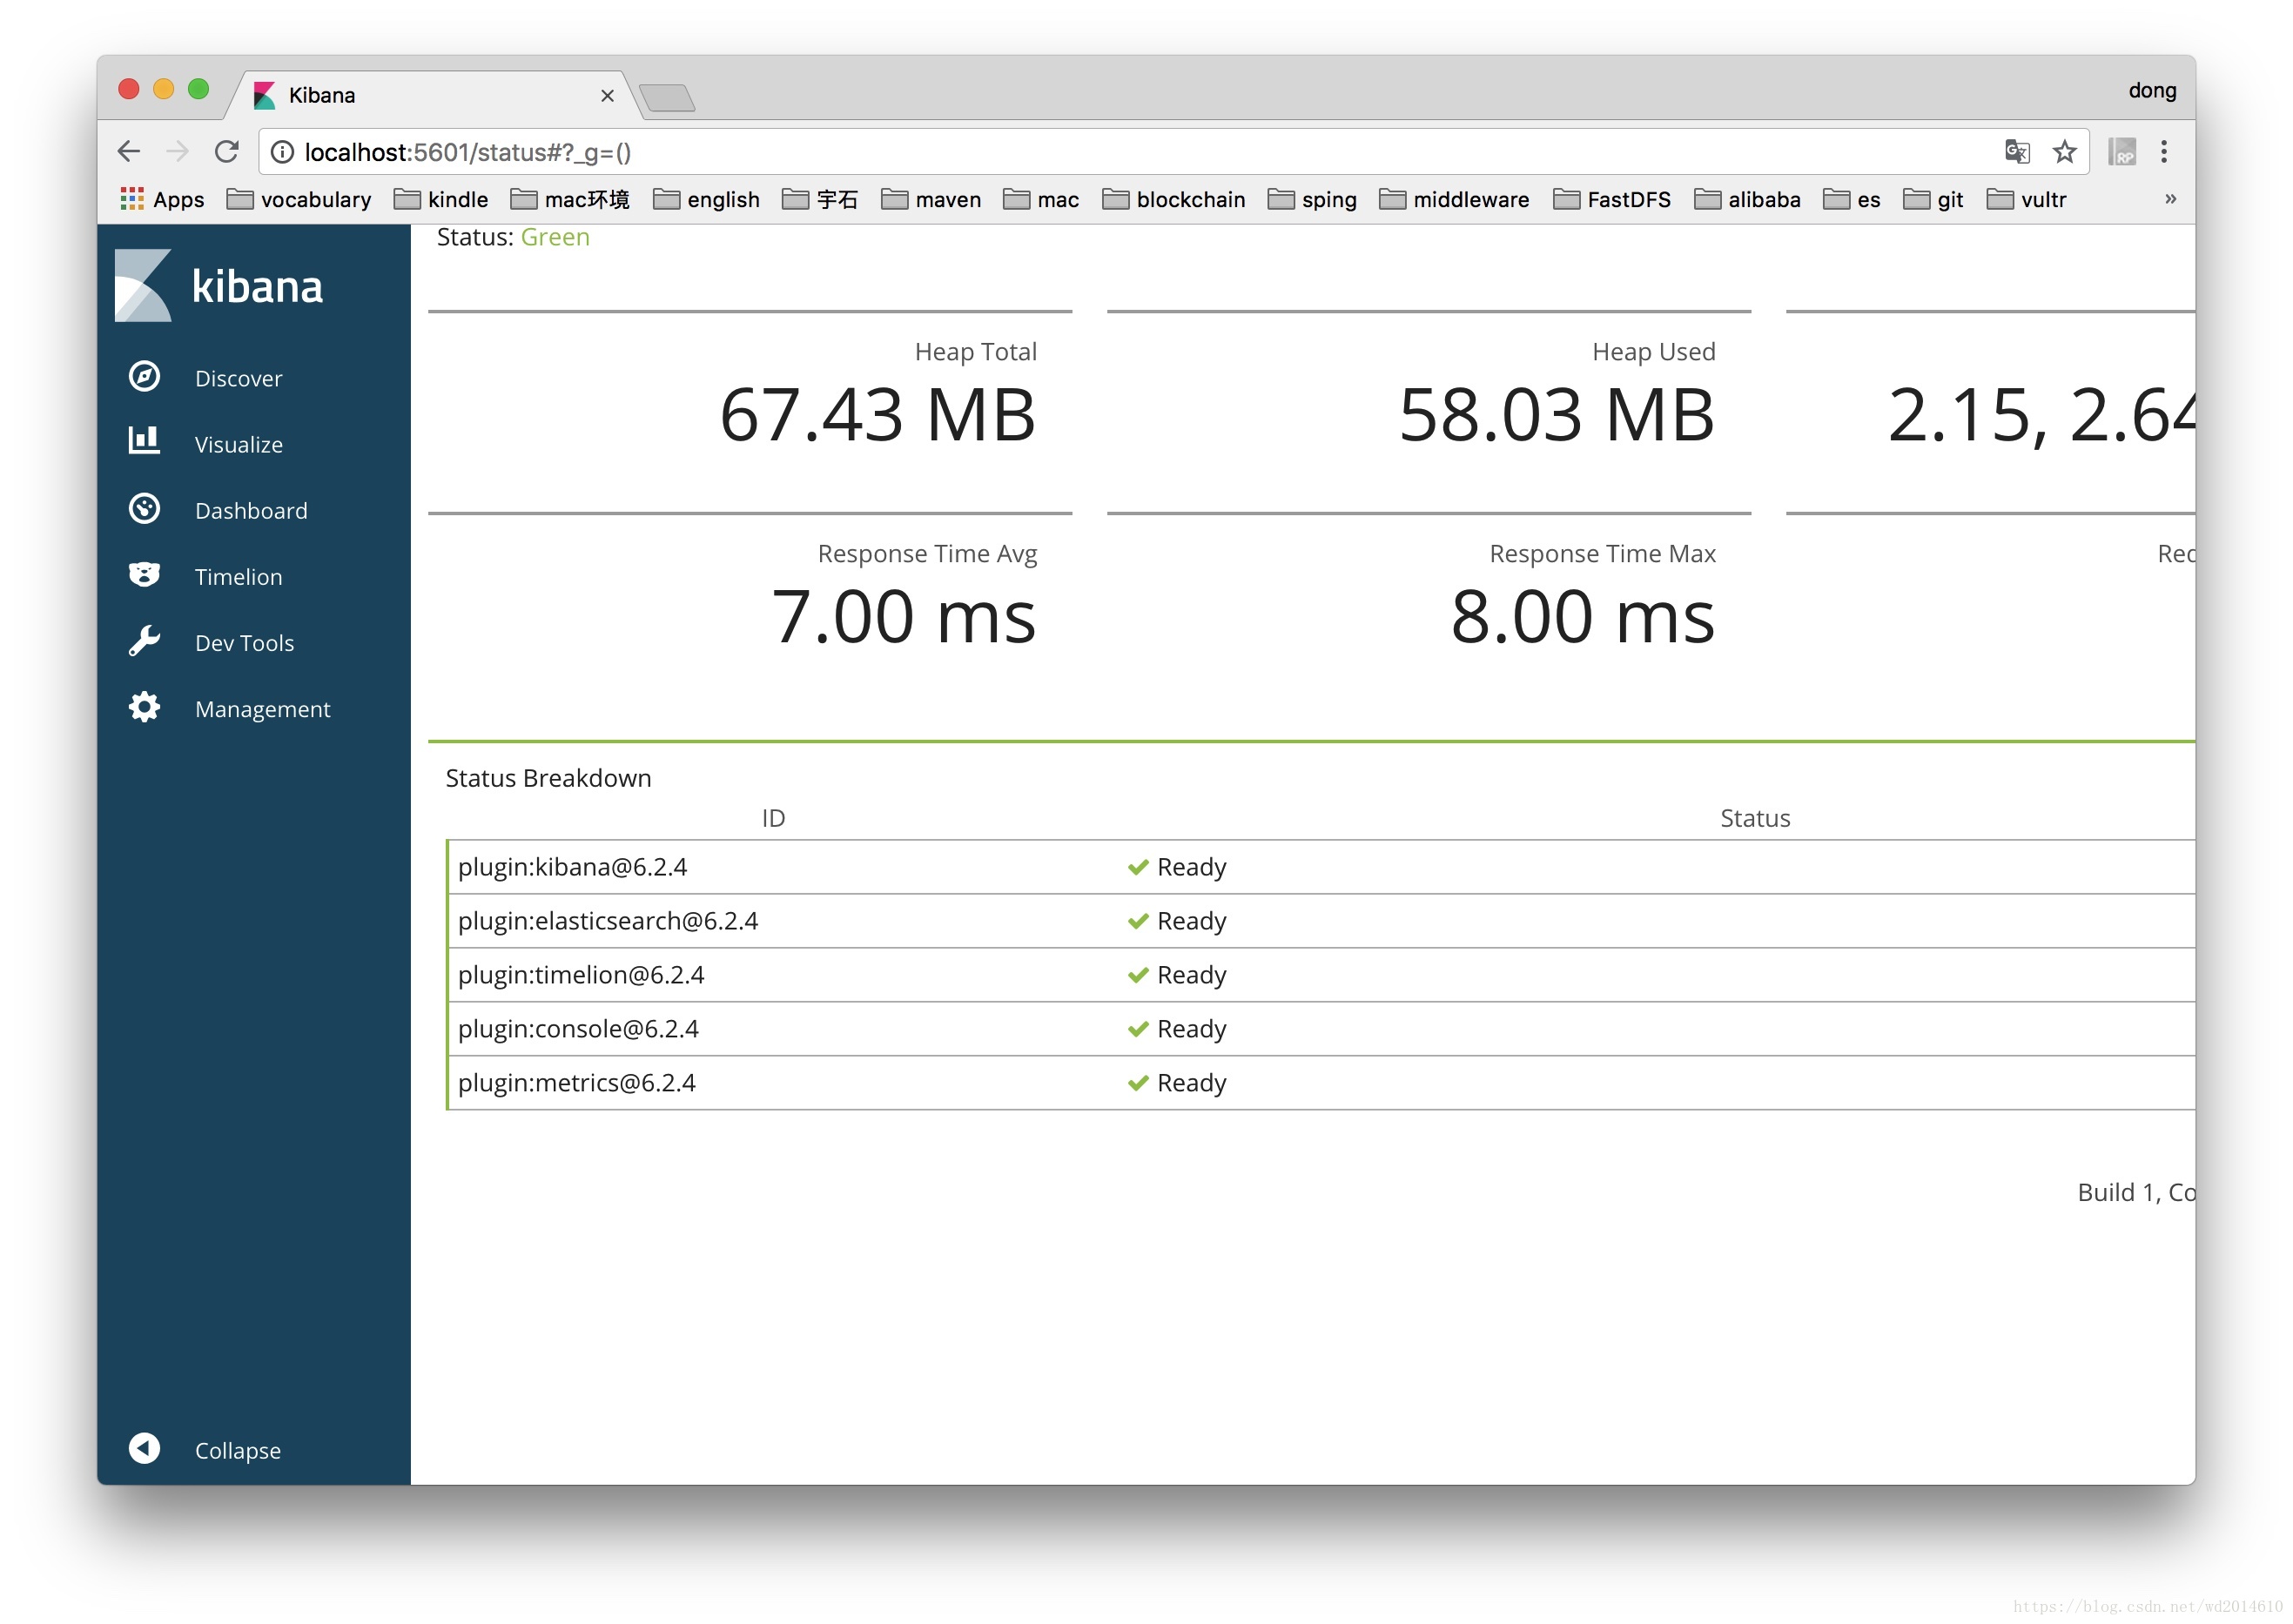Open the blockchain bookmarks folder
Viewport: 2293px width, 1624px height.
click(x=1173, y=199)
